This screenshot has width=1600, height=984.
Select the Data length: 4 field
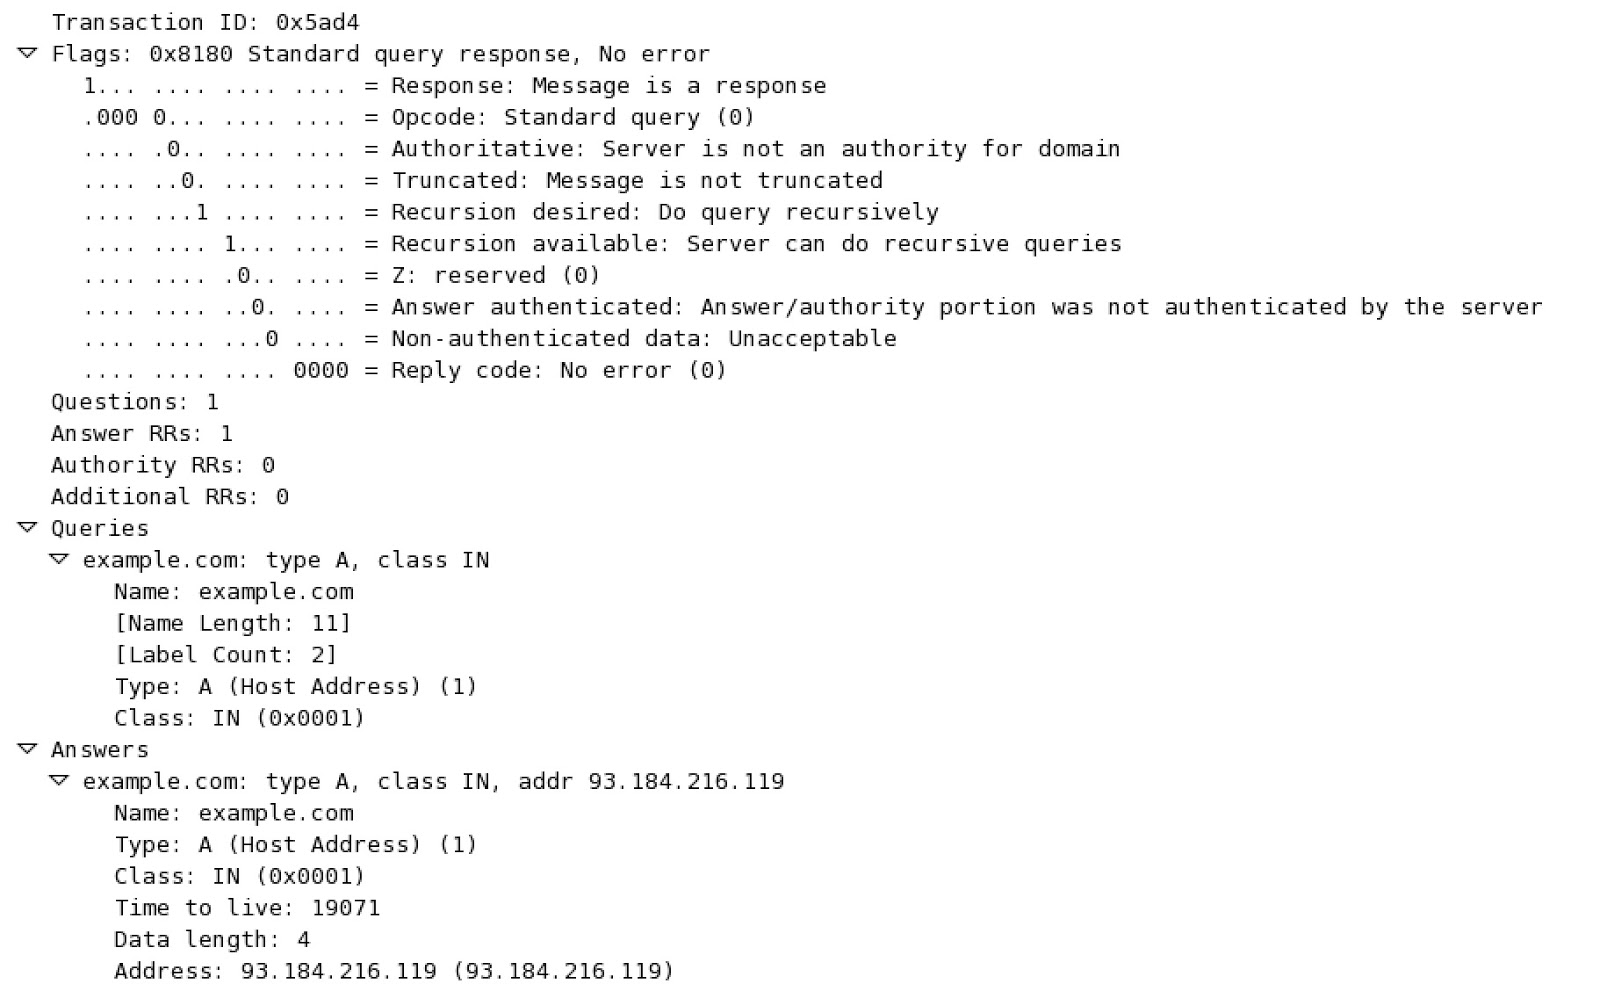[212, 940]
